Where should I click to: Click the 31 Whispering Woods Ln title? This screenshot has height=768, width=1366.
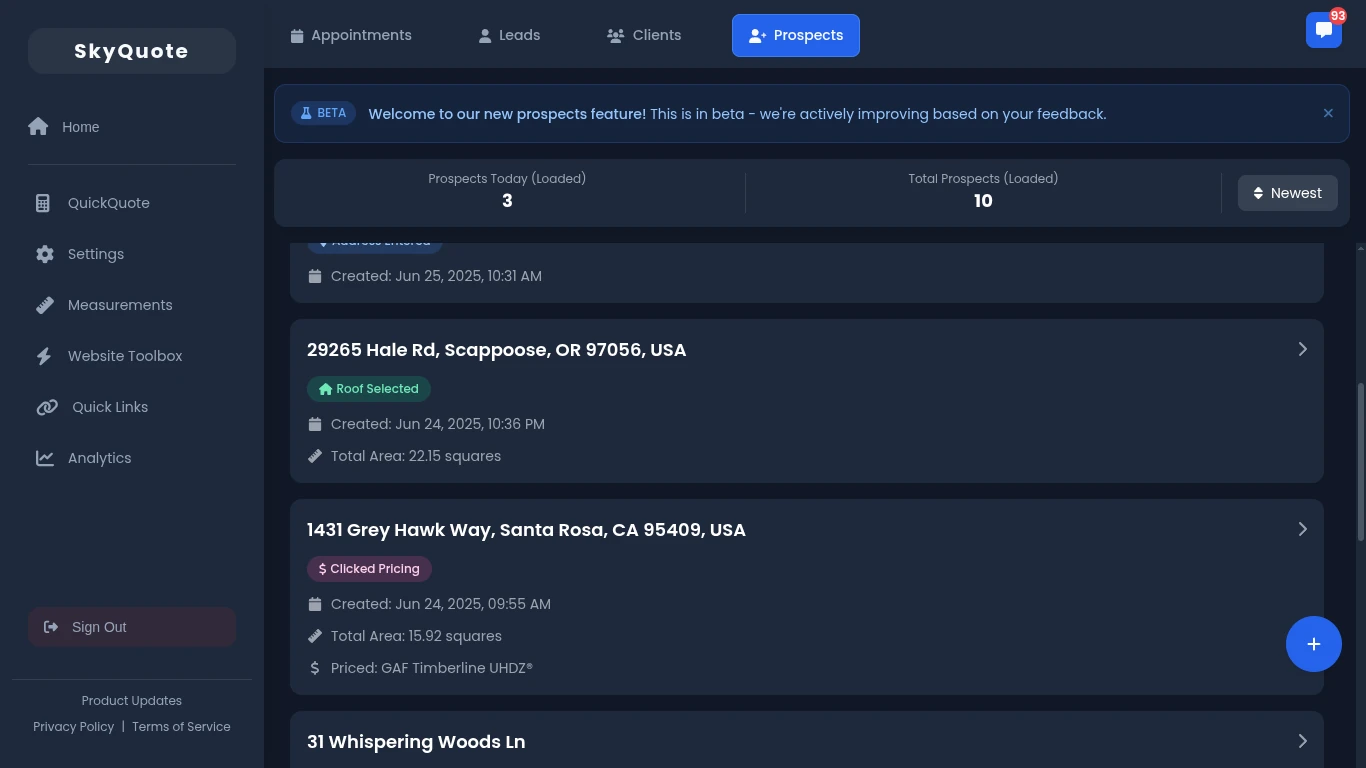pos(416,742)
